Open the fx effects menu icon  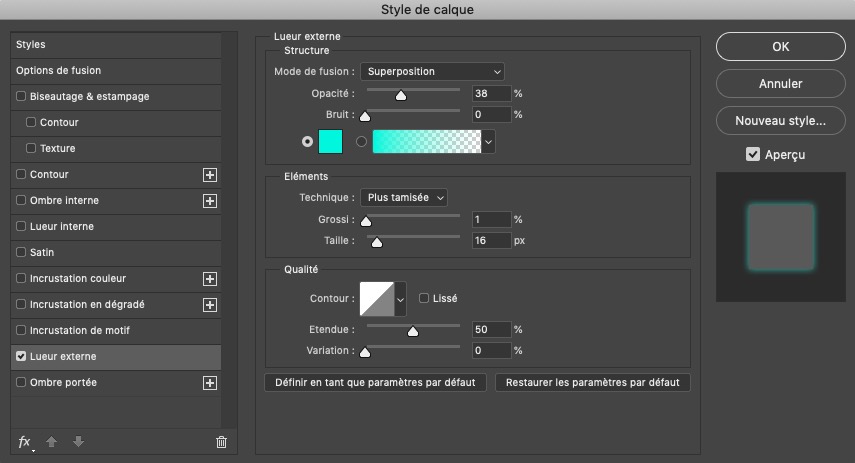pos(25,442)
